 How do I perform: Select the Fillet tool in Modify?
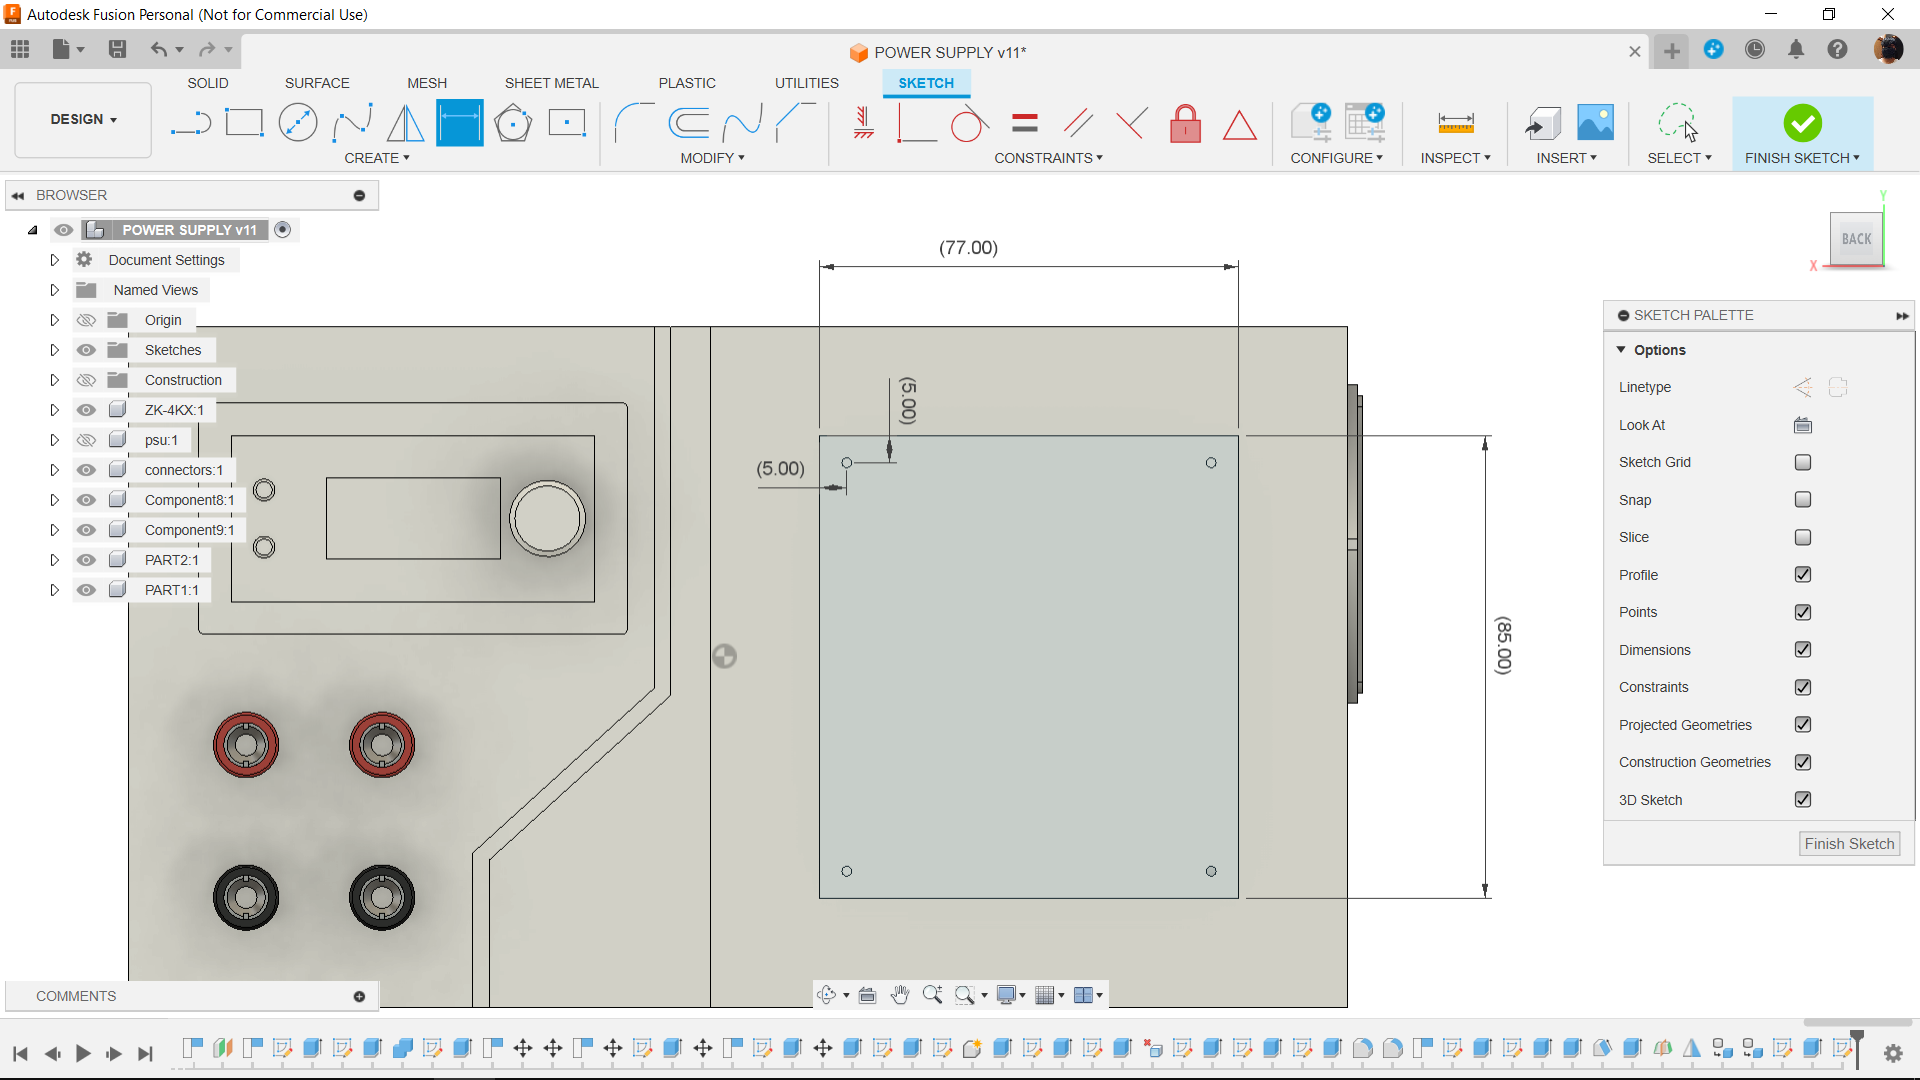633,123
